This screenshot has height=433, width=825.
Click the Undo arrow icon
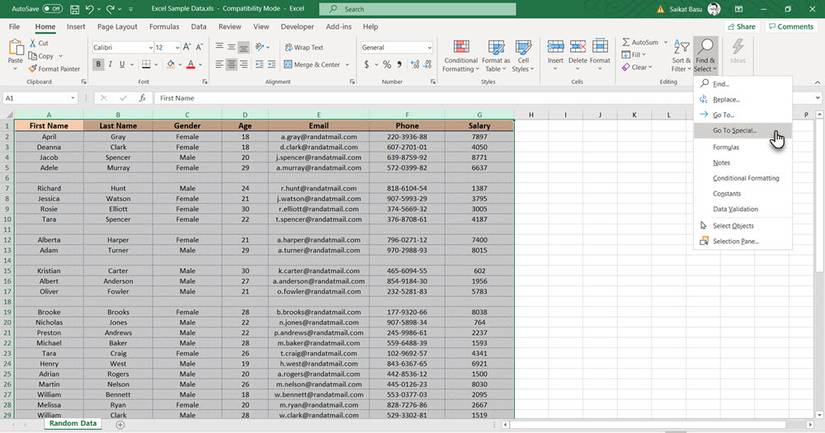90,9
